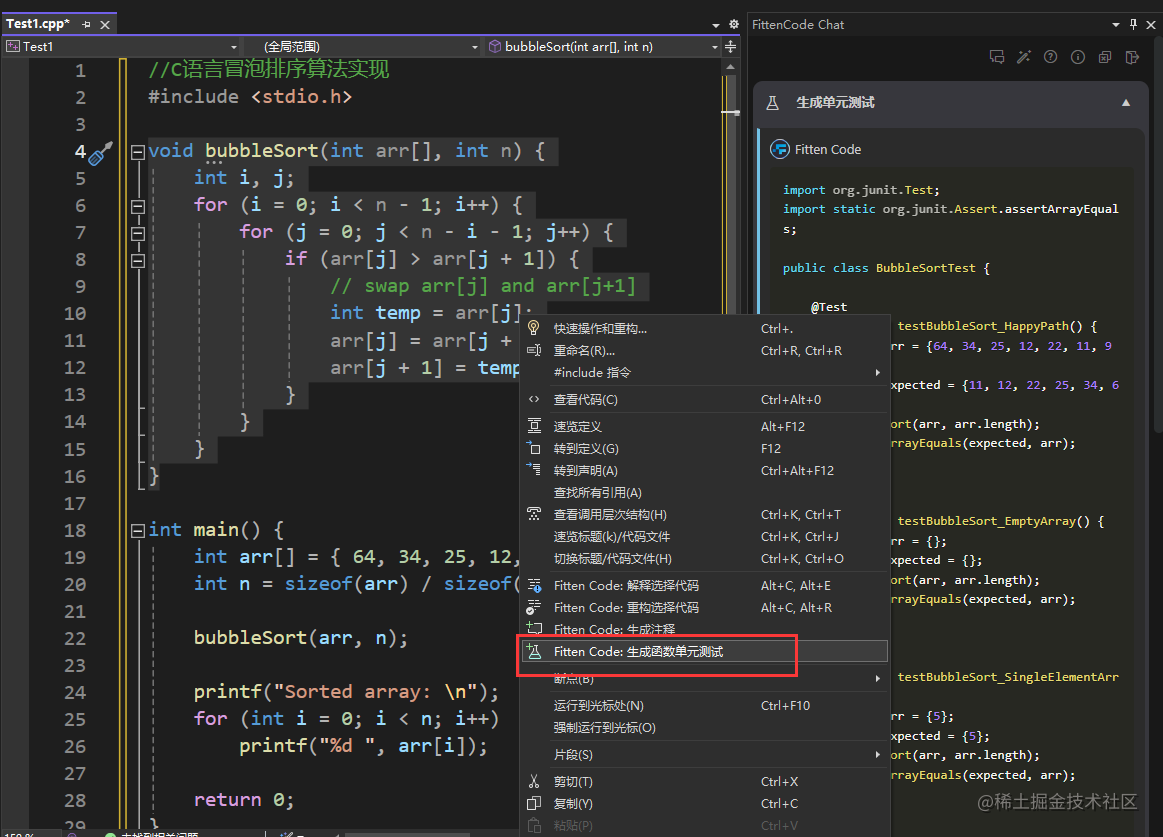Click the lightbulb icon beside 快速操作和重构
This screenshot has height=837, width=1163.
[x=534, y=328]
